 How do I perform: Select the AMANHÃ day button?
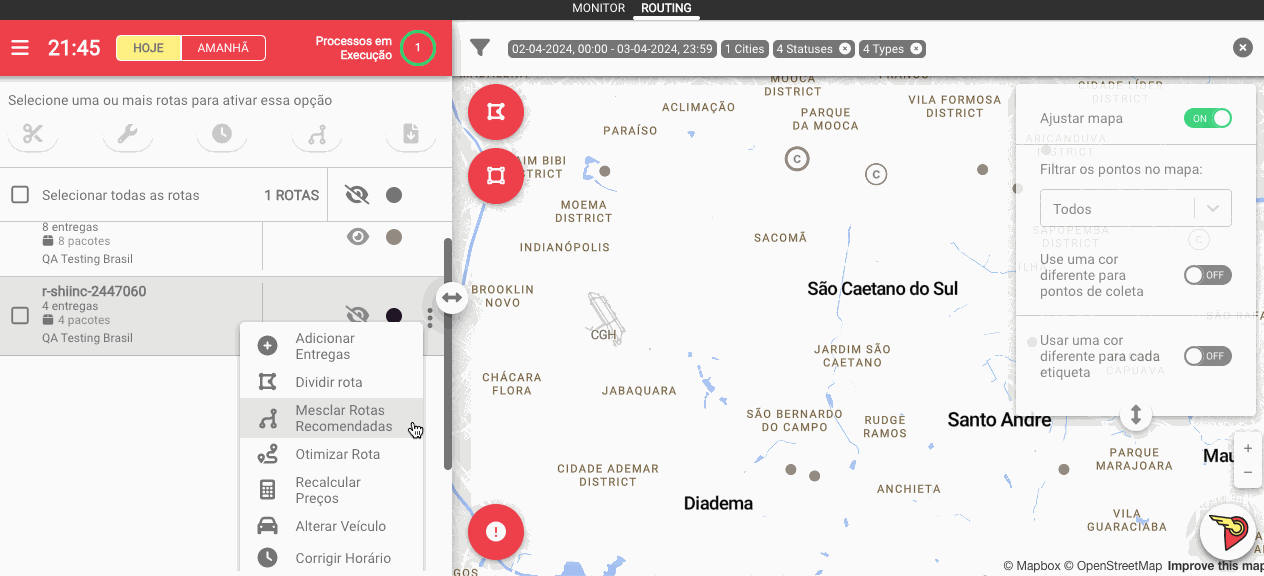(223, 48)
